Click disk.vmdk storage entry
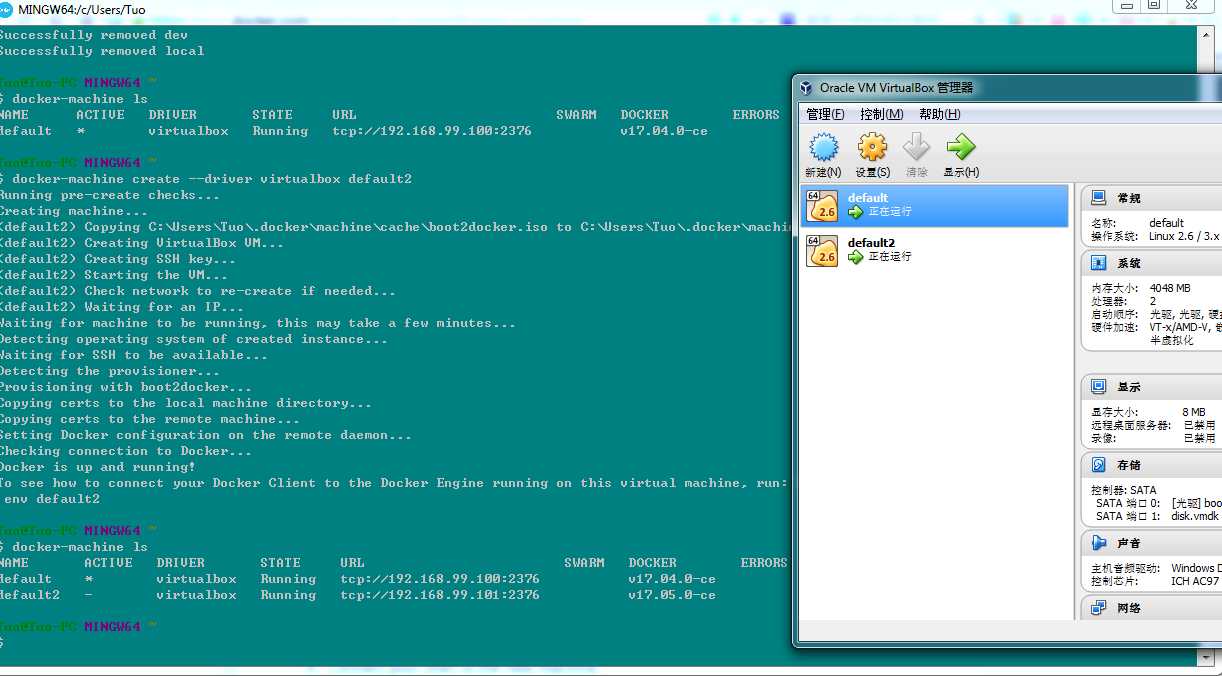The width and height of the screenshot is (1222, 676). pos(1195,516)
